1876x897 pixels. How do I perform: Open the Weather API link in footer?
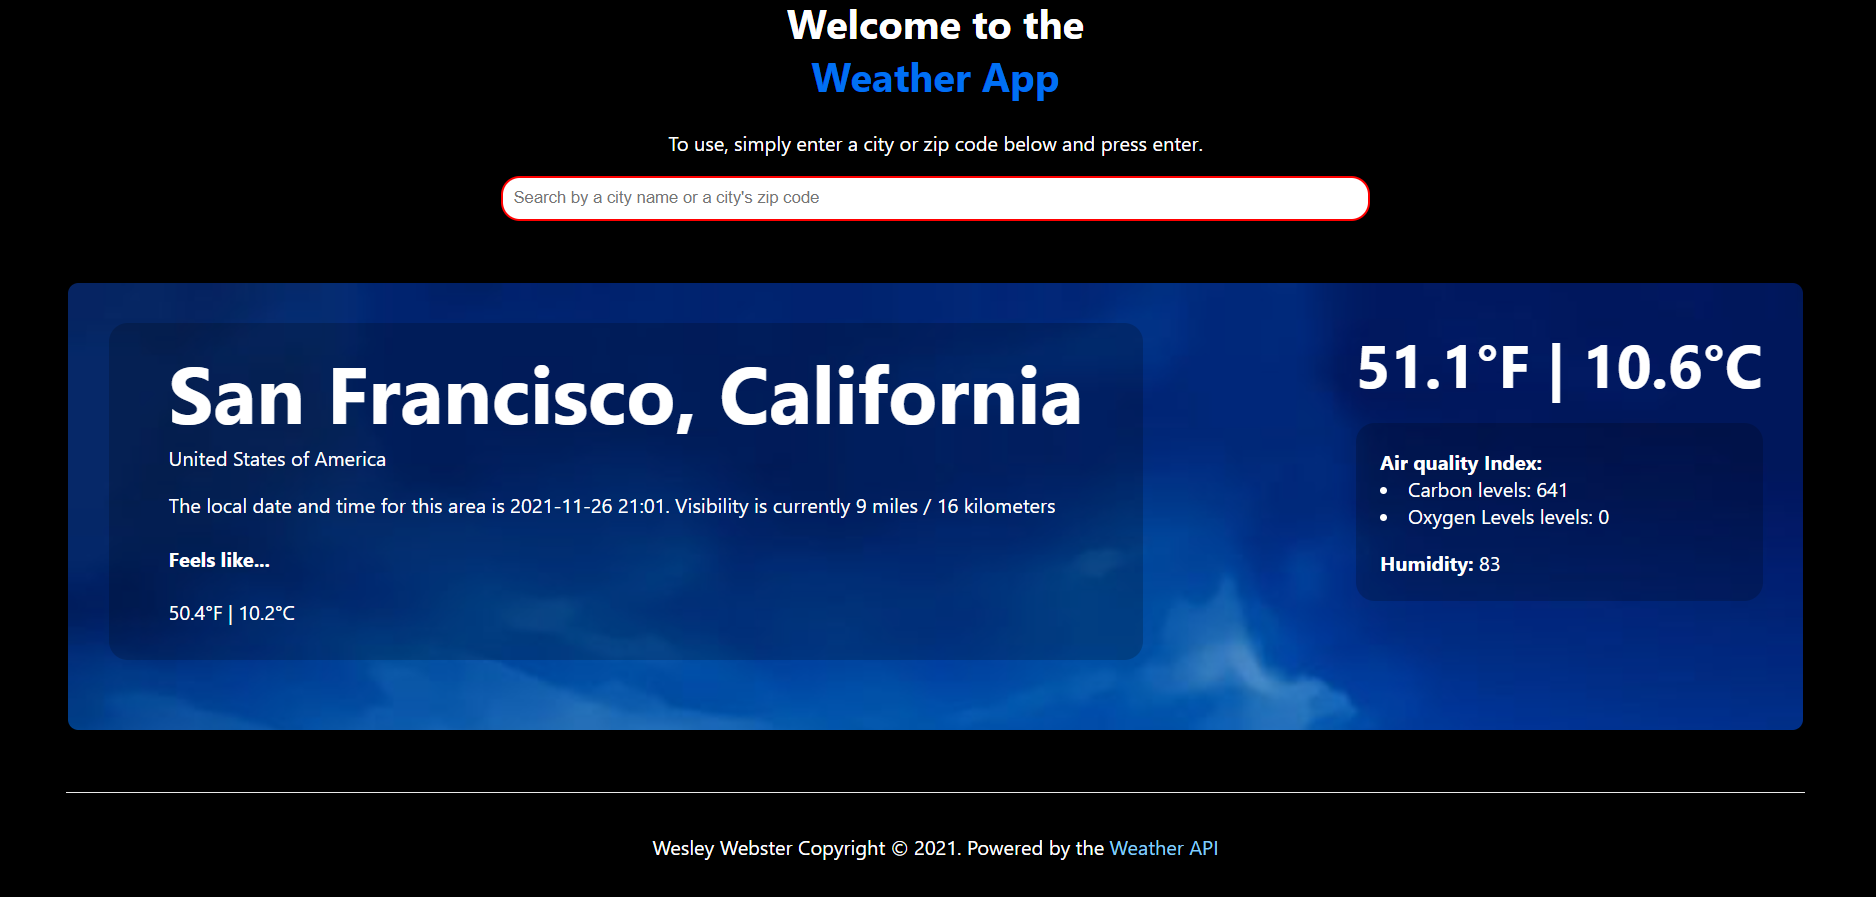(x=1163, y=848)
